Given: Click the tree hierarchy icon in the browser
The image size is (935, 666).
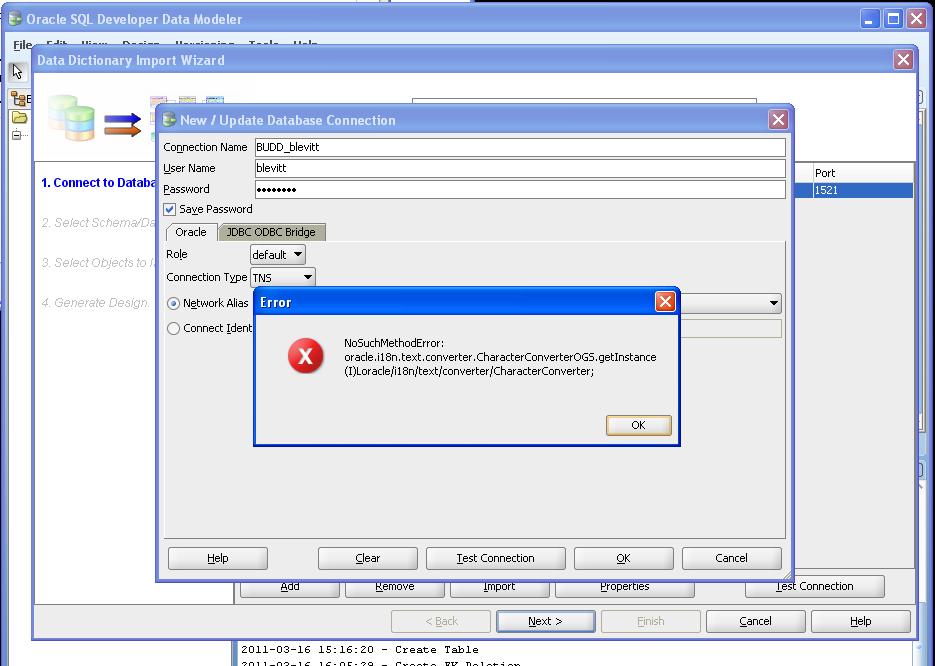Looking at the screenshot, I should [x=18, y=98].
